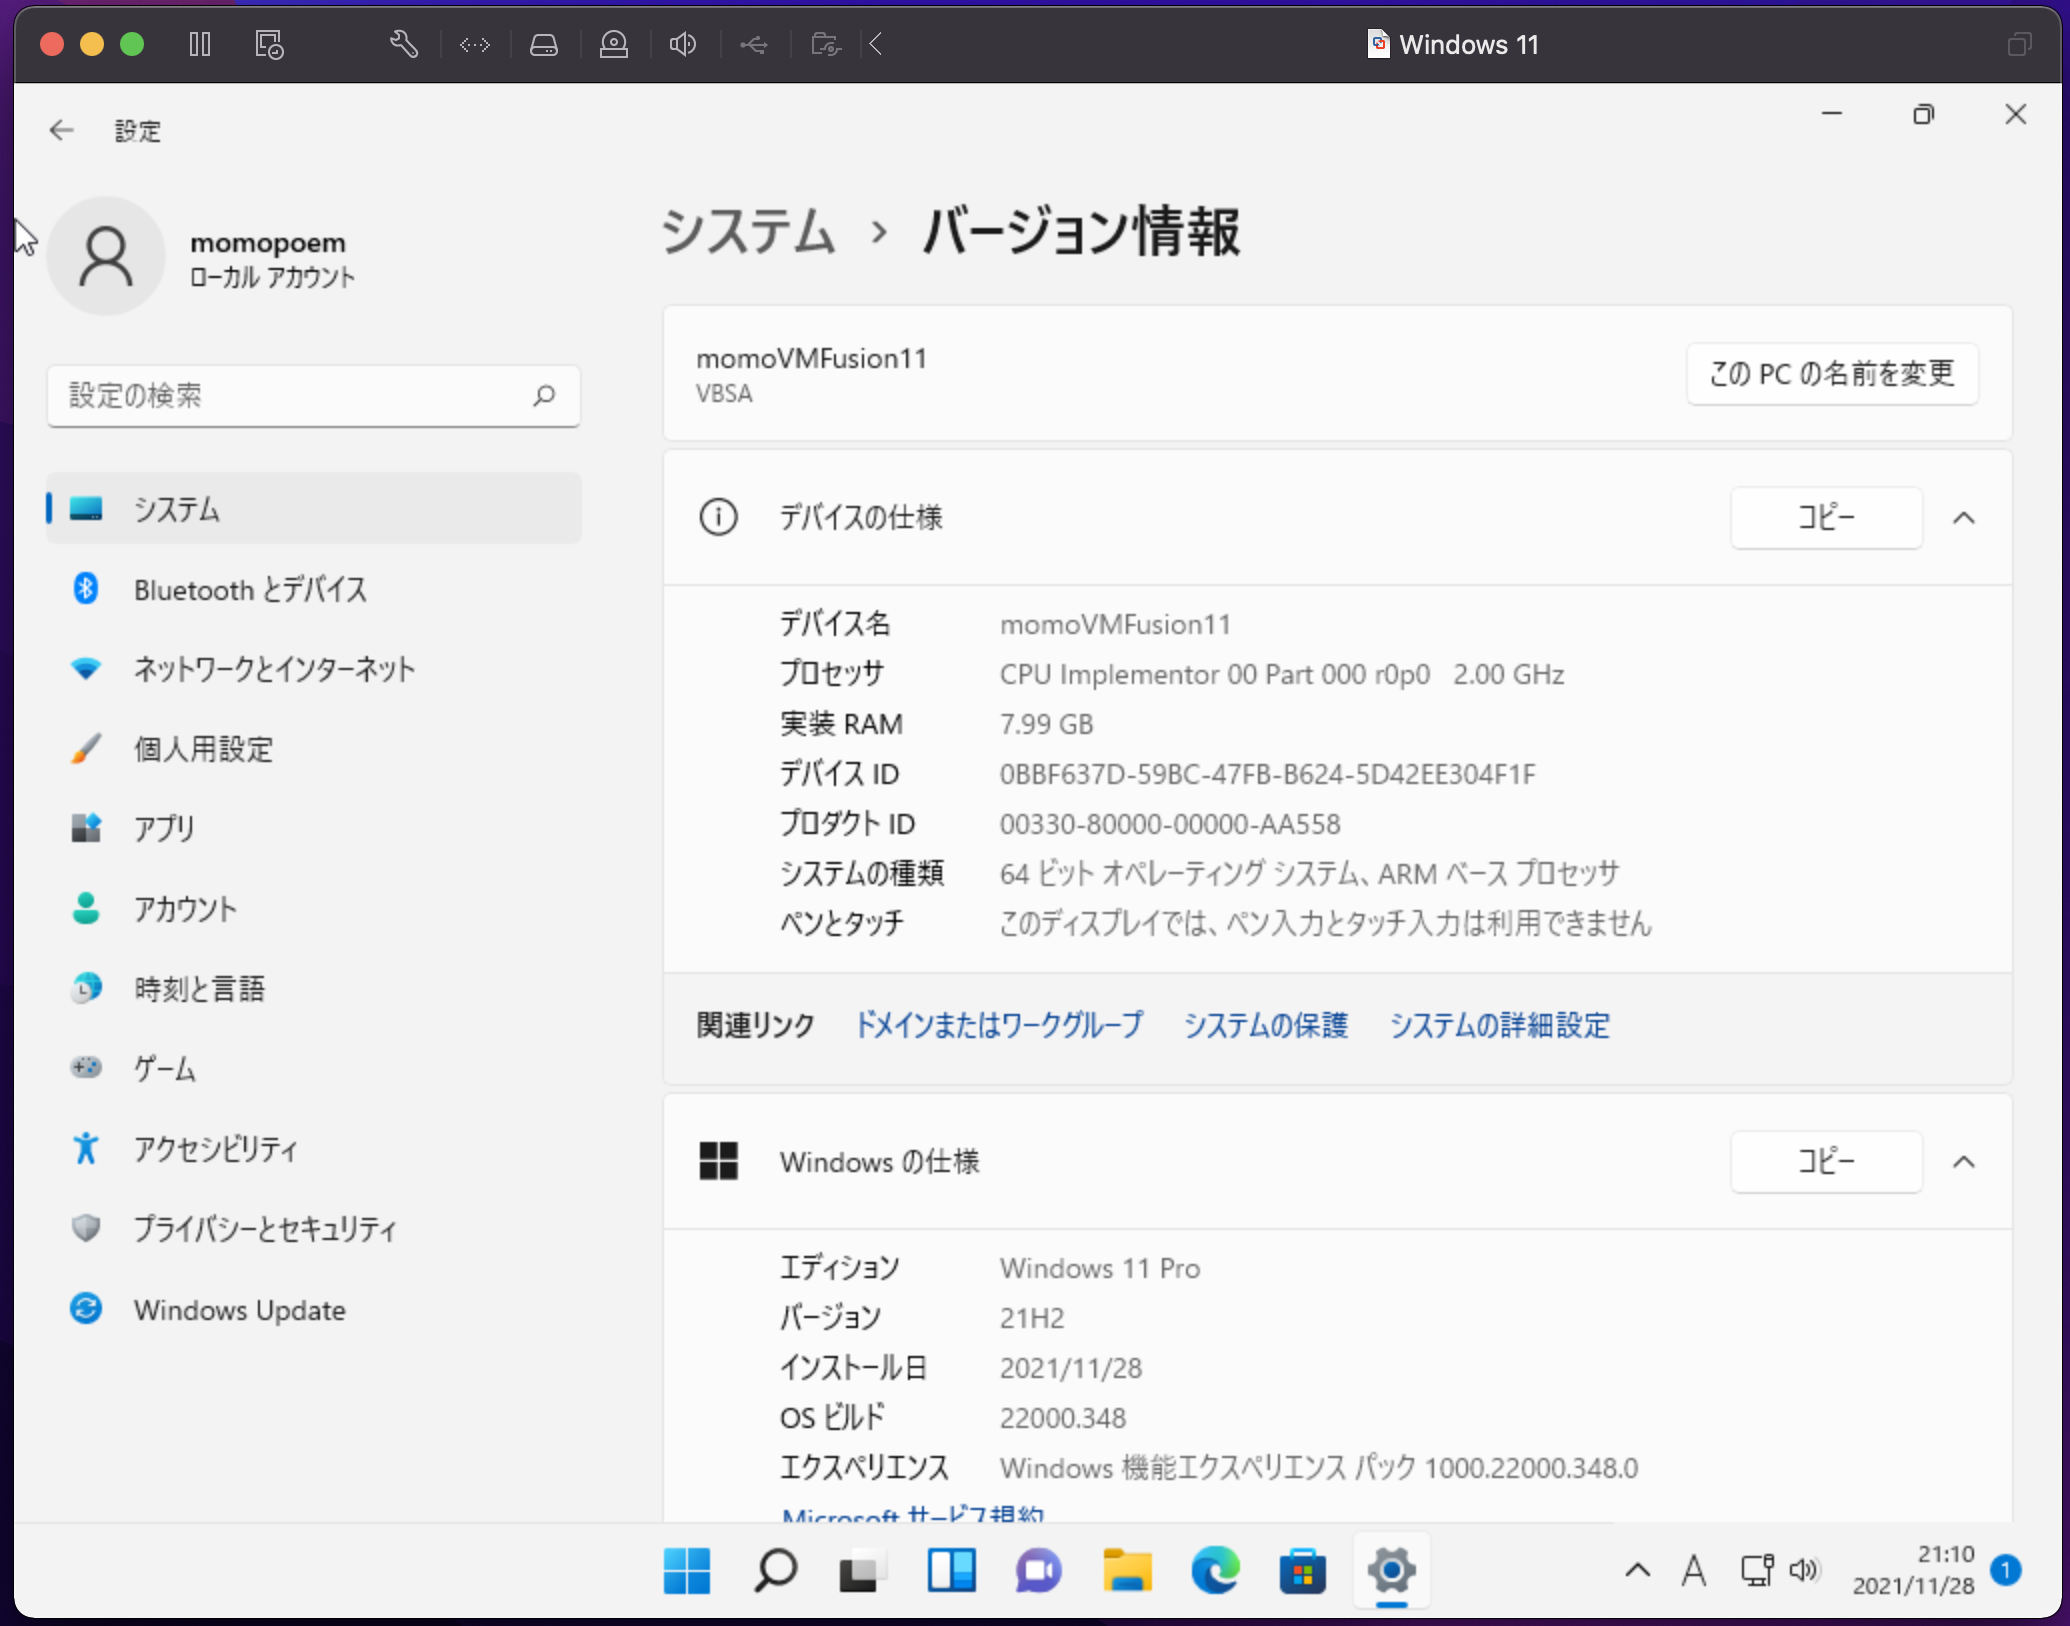This screenshot has width=2070, height=1626.
Task: Click the product ID 00330-80000-00000-AA558
Action: pyautogui.click(x=1170, y=824)
